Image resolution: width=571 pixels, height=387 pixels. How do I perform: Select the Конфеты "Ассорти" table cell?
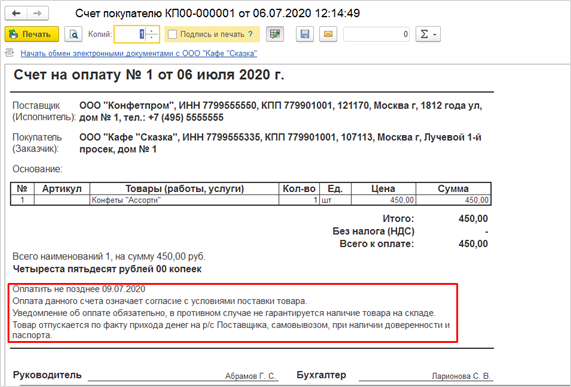[x=184, y=200]
